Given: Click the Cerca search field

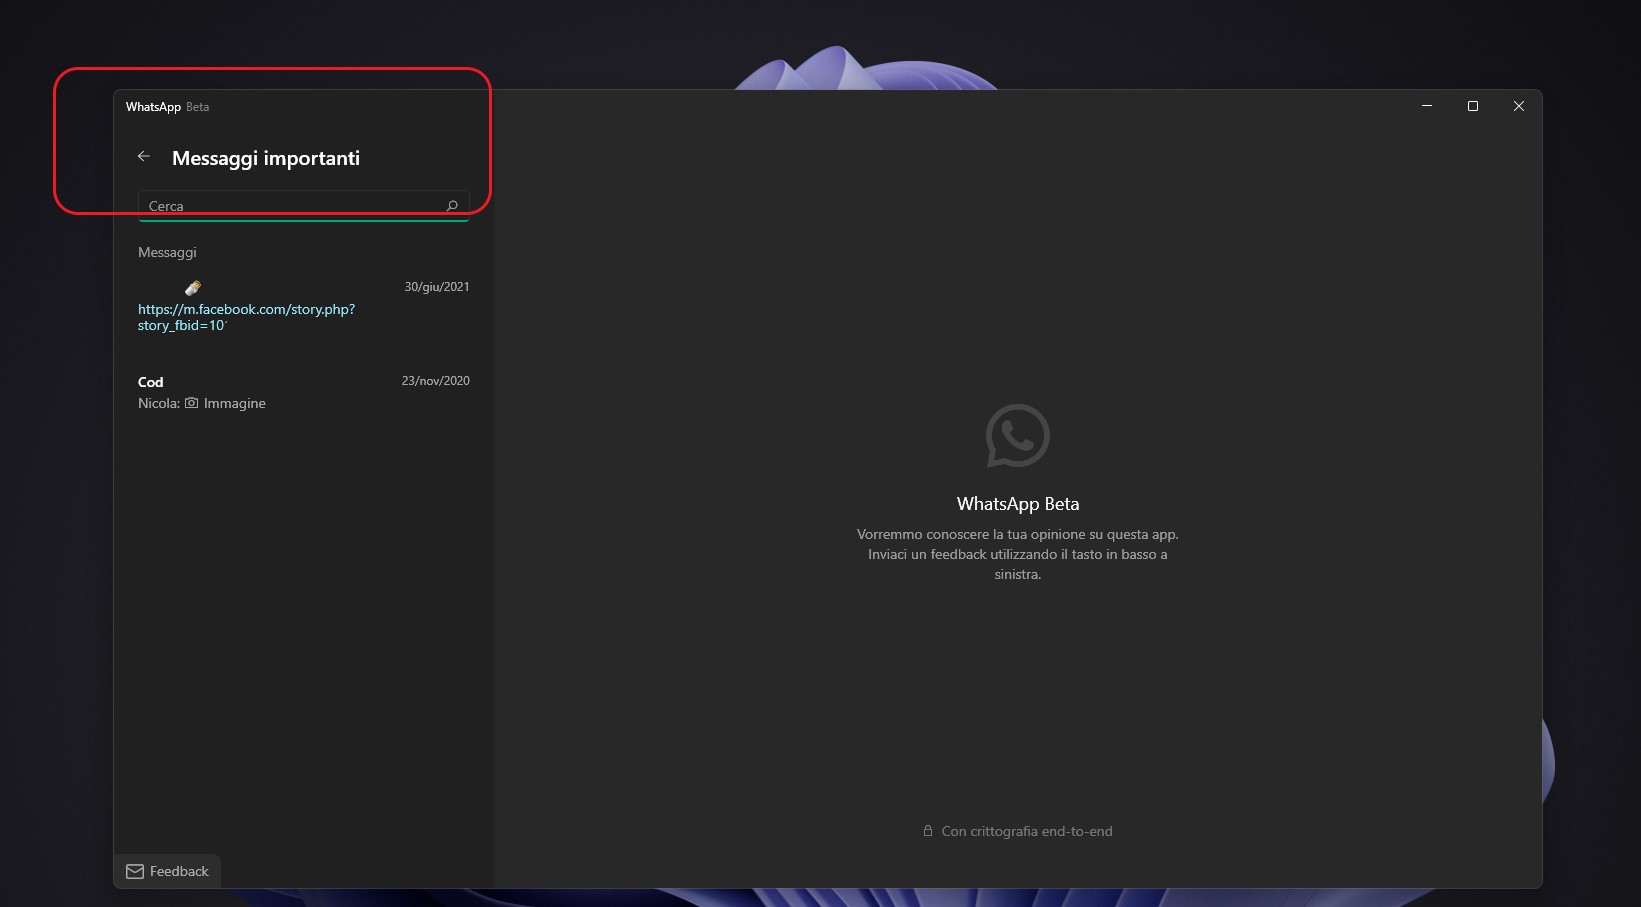Looking at the screenshot, I should pyautogui.click(x=303, y=206).
